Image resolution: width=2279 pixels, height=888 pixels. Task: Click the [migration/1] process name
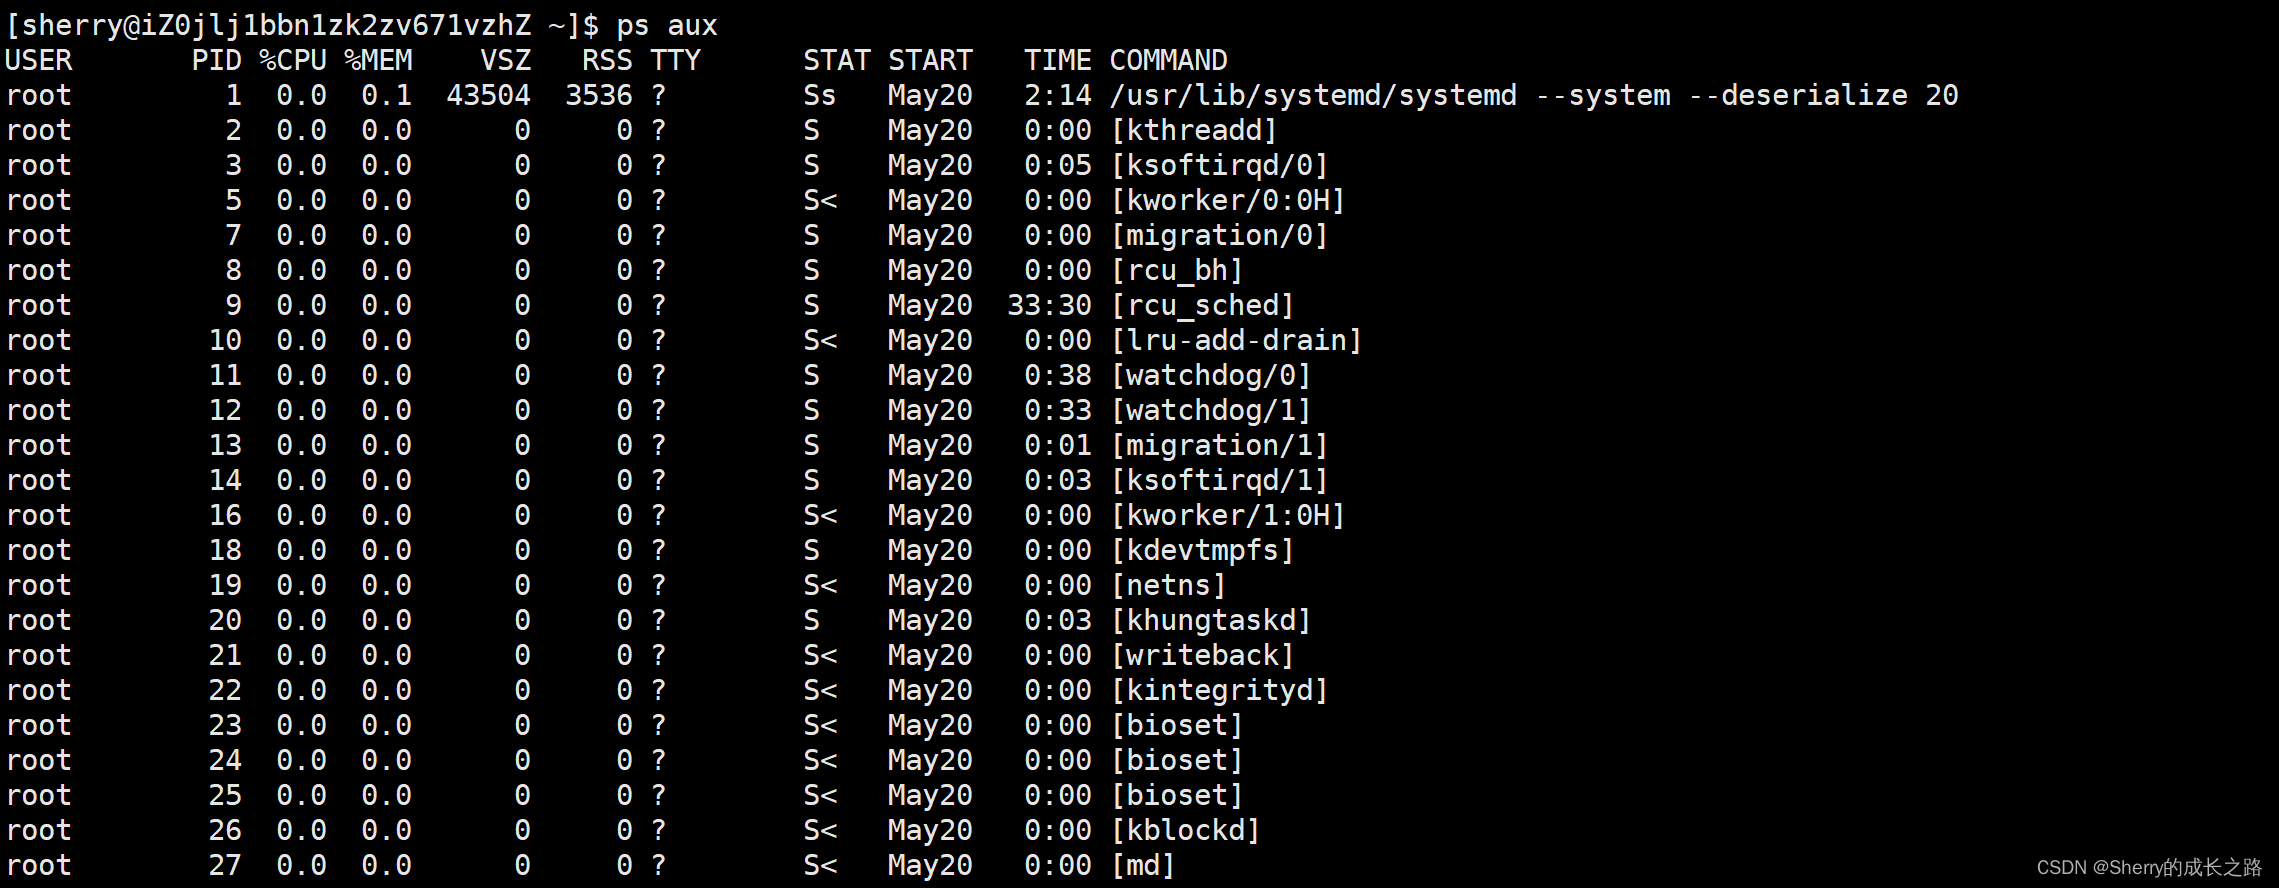1220,446
